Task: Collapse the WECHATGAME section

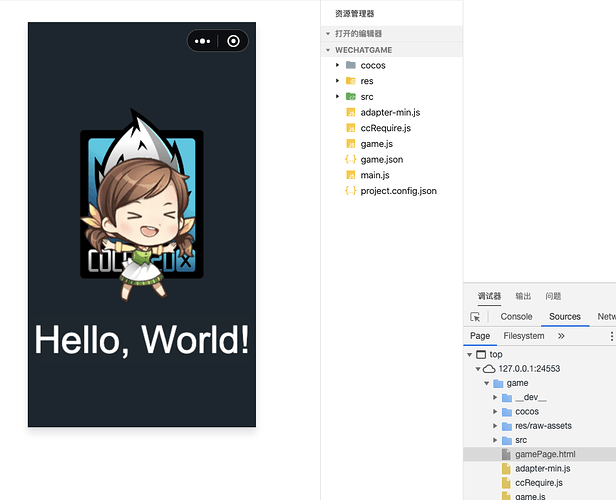Action: [x=328, y=50]
